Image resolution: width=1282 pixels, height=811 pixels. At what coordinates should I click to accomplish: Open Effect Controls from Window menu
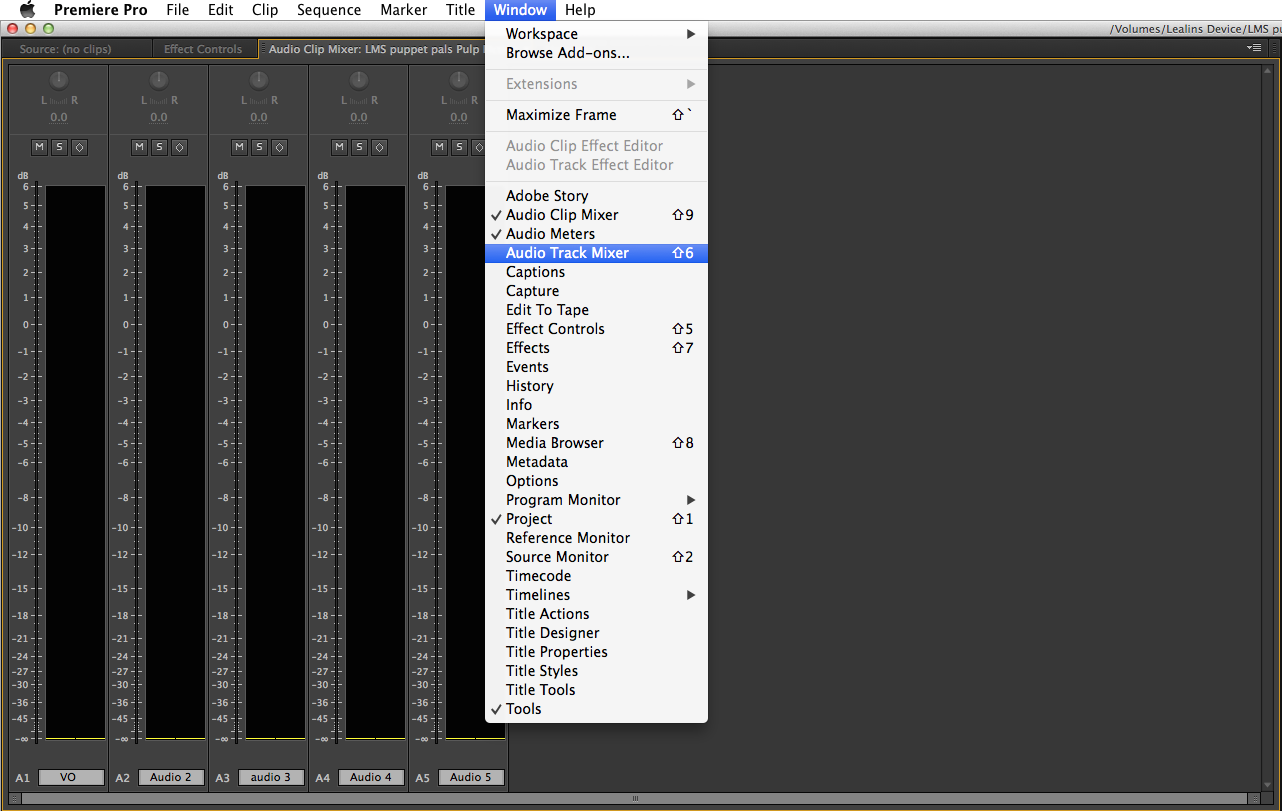tap(596, 329)
